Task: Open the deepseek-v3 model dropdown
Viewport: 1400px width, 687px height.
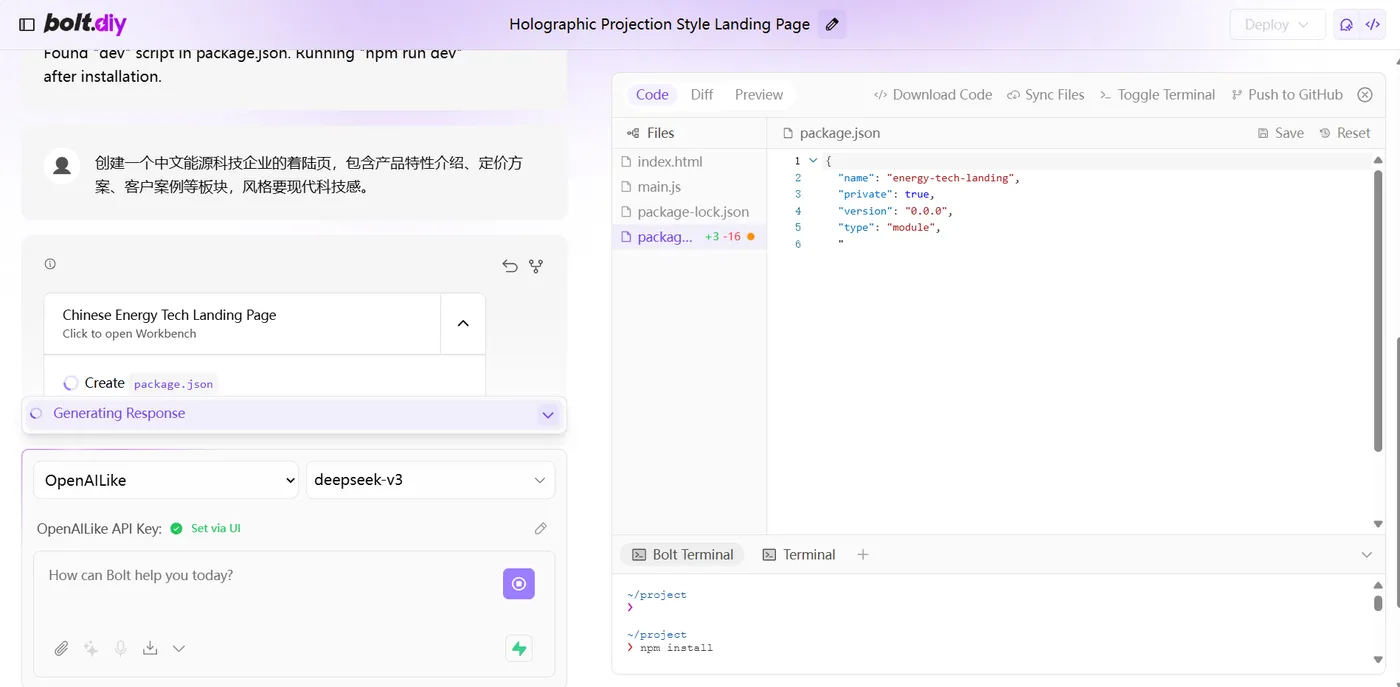Action: click(x=430, y=480)
